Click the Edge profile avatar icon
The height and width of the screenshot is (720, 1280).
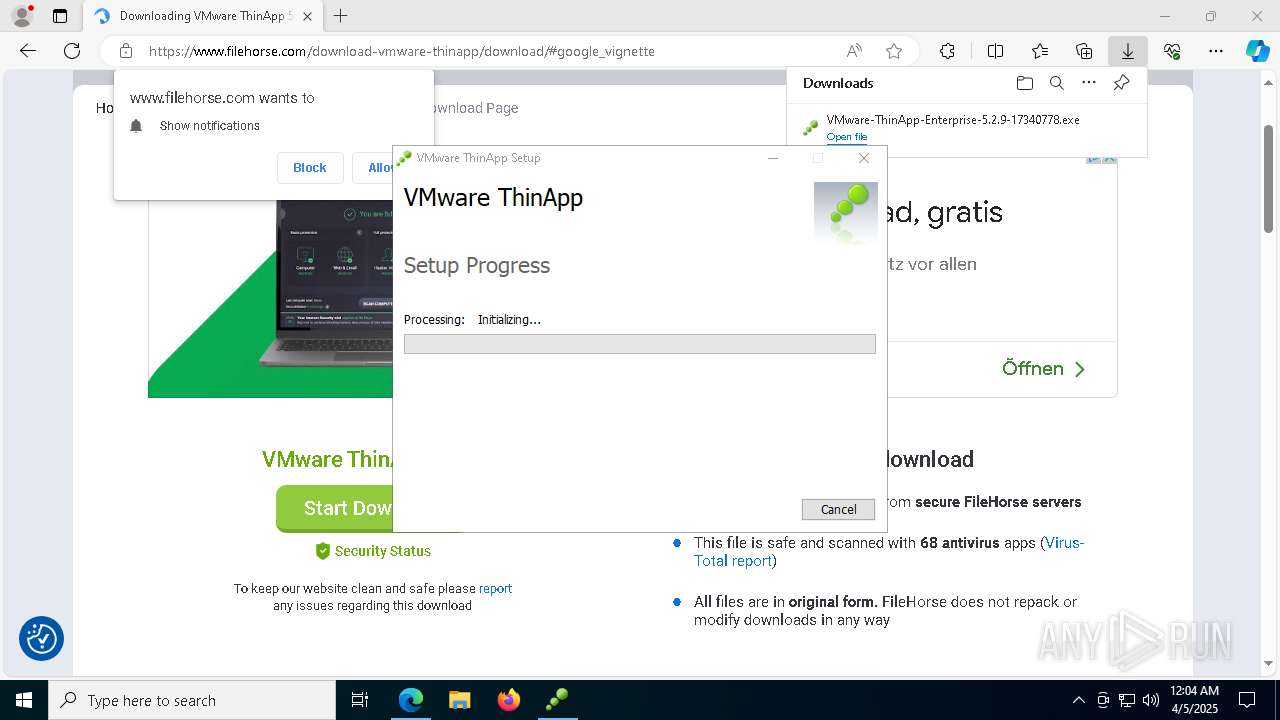(22, 16)
